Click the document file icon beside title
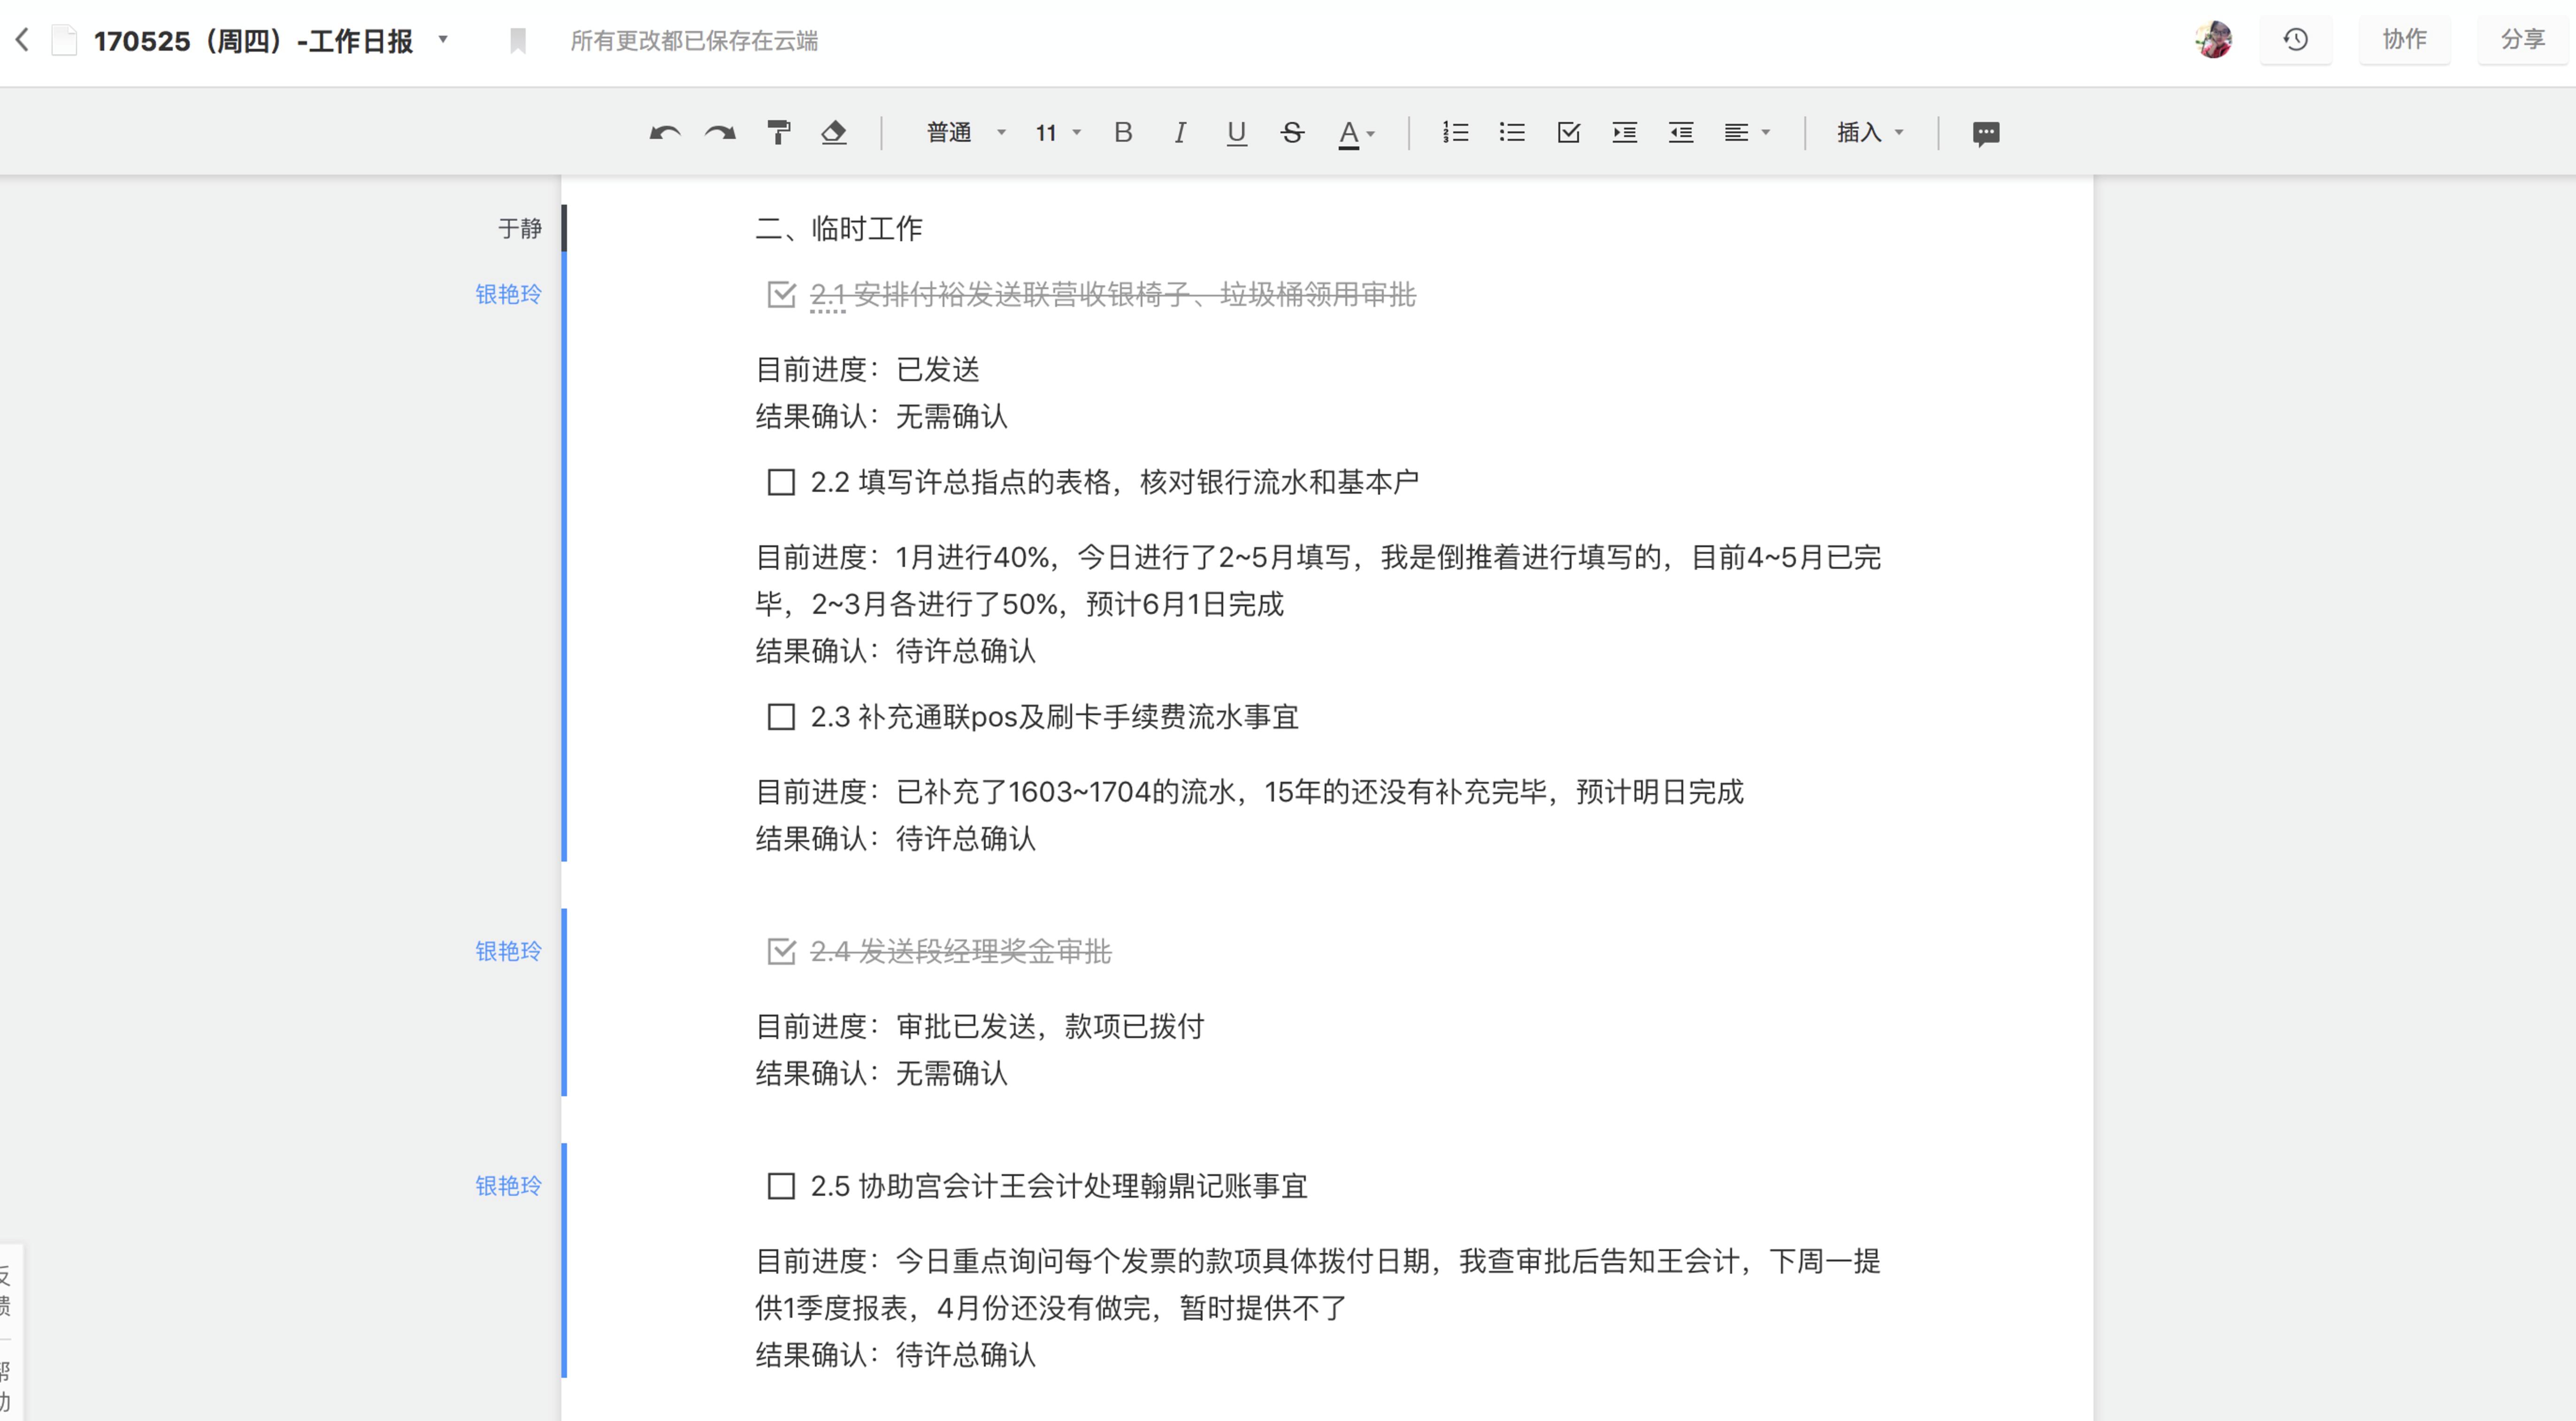This screenshot has width=2576, height=1421. tap(64, 40)
